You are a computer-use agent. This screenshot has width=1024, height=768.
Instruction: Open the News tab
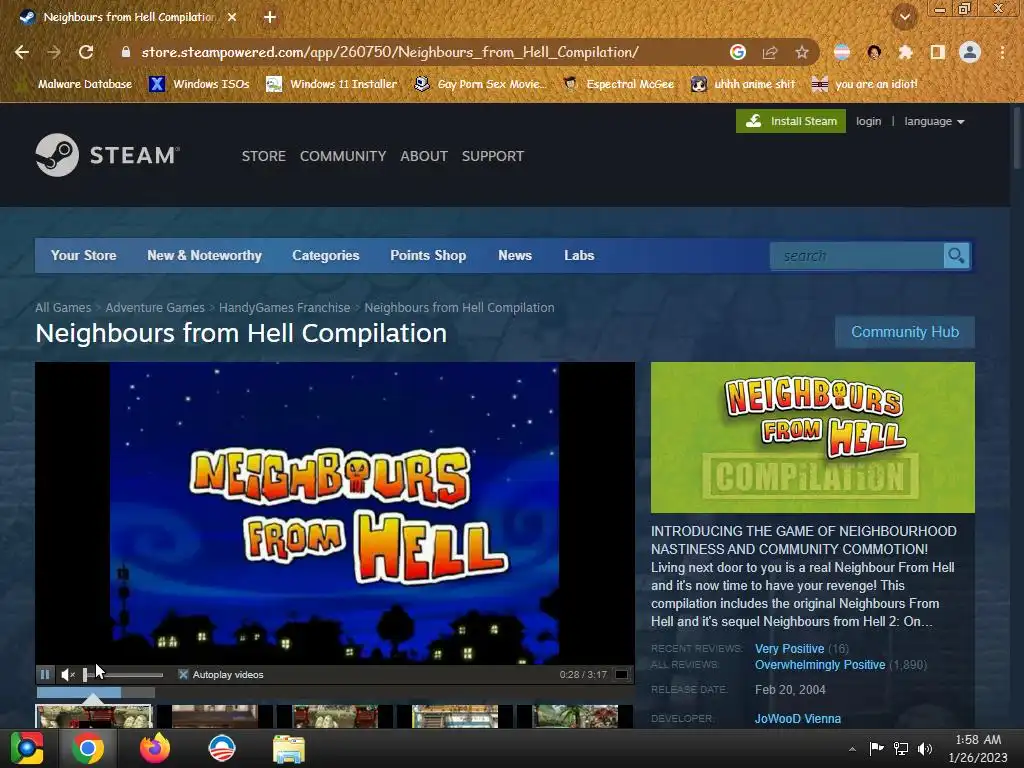(x=515, y=255)
